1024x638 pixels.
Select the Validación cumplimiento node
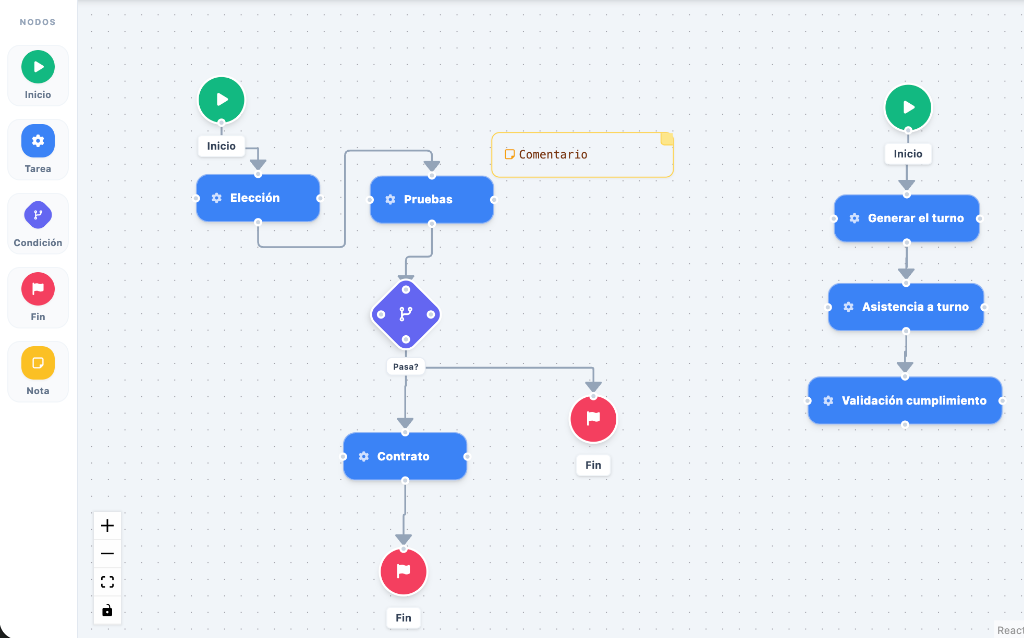pyautogui.click(x=904, y=400)
